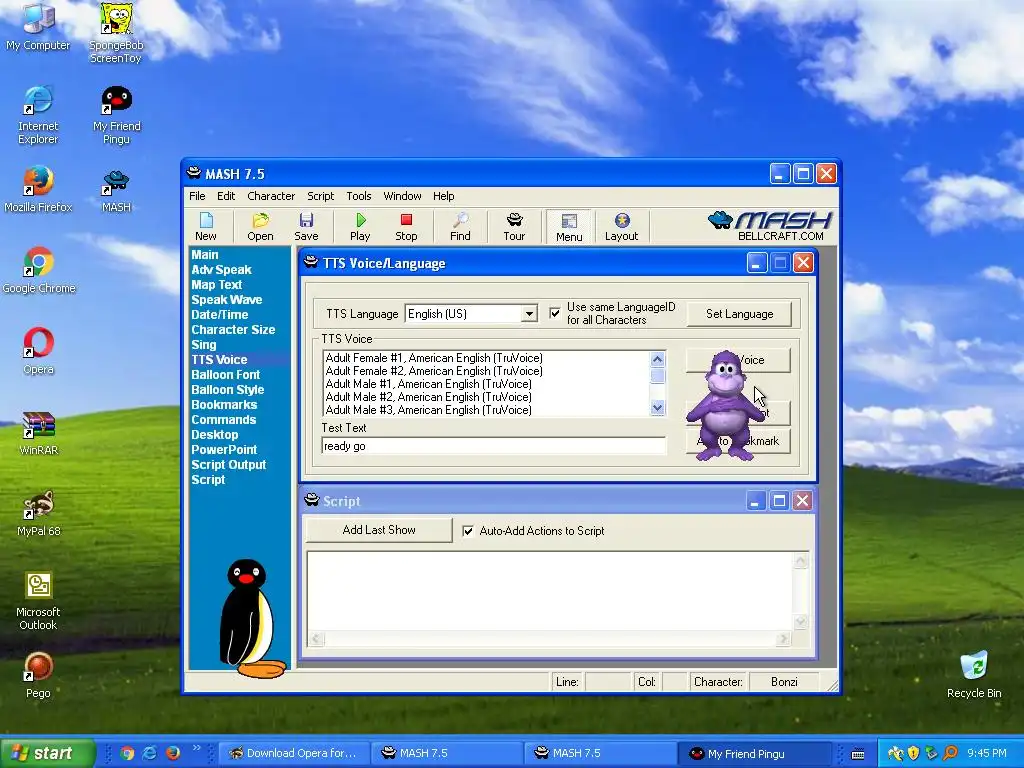Open the Window menu
Image resolution: width=1024 pixels, height=768 pixels.
tap(402, 196)
